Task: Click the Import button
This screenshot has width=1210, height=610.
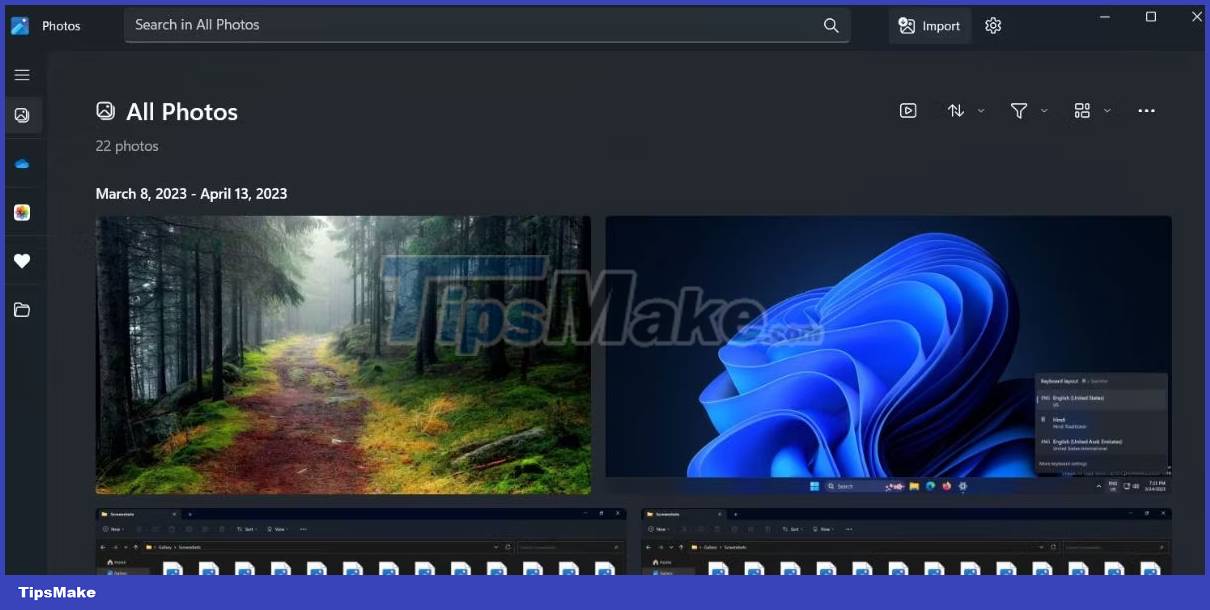Action: pos(929,25)
